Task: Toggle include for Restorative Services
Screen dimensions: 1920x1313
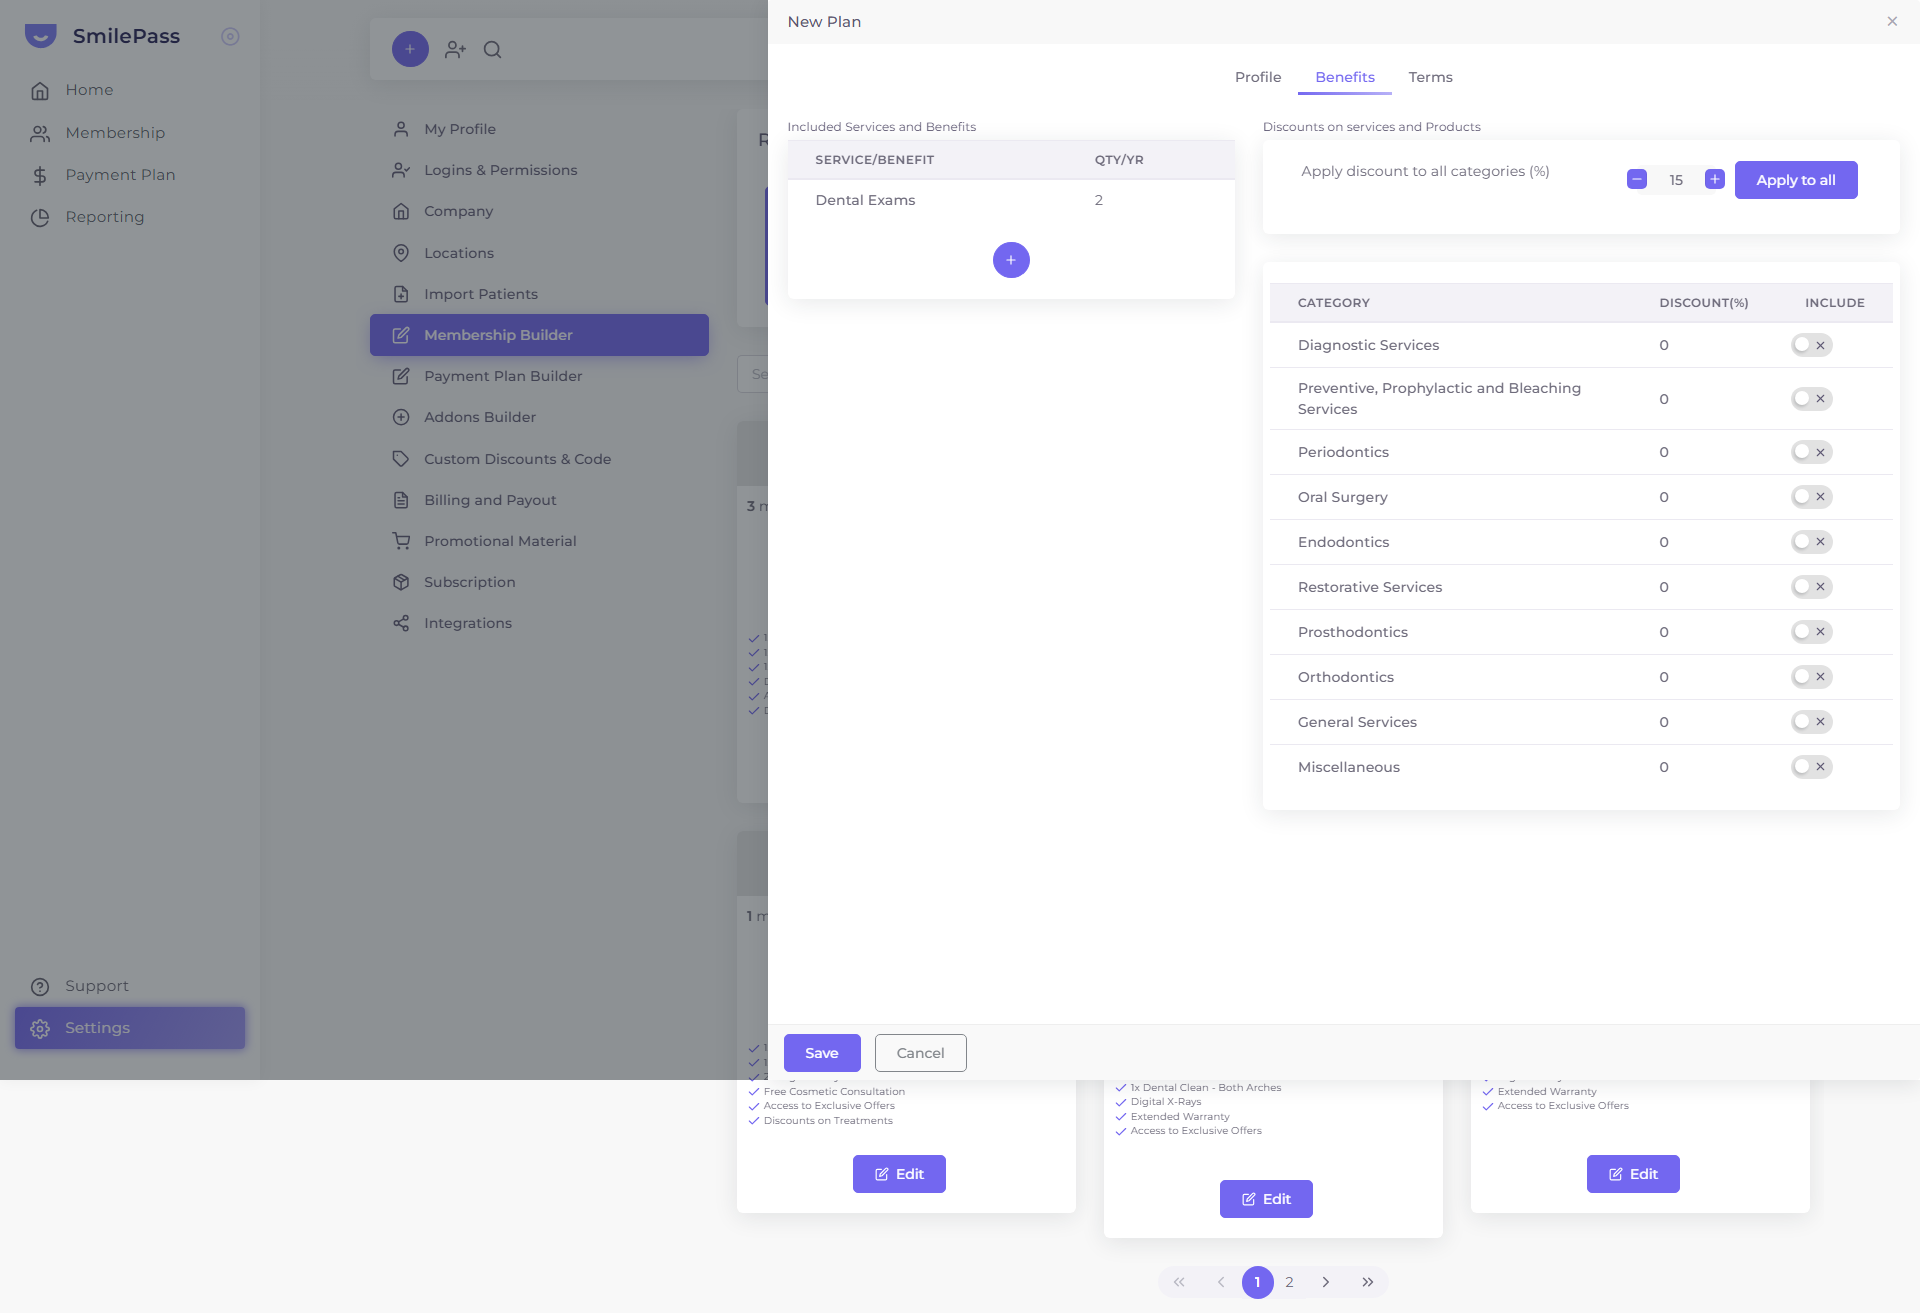Action: click(1811, 587)
